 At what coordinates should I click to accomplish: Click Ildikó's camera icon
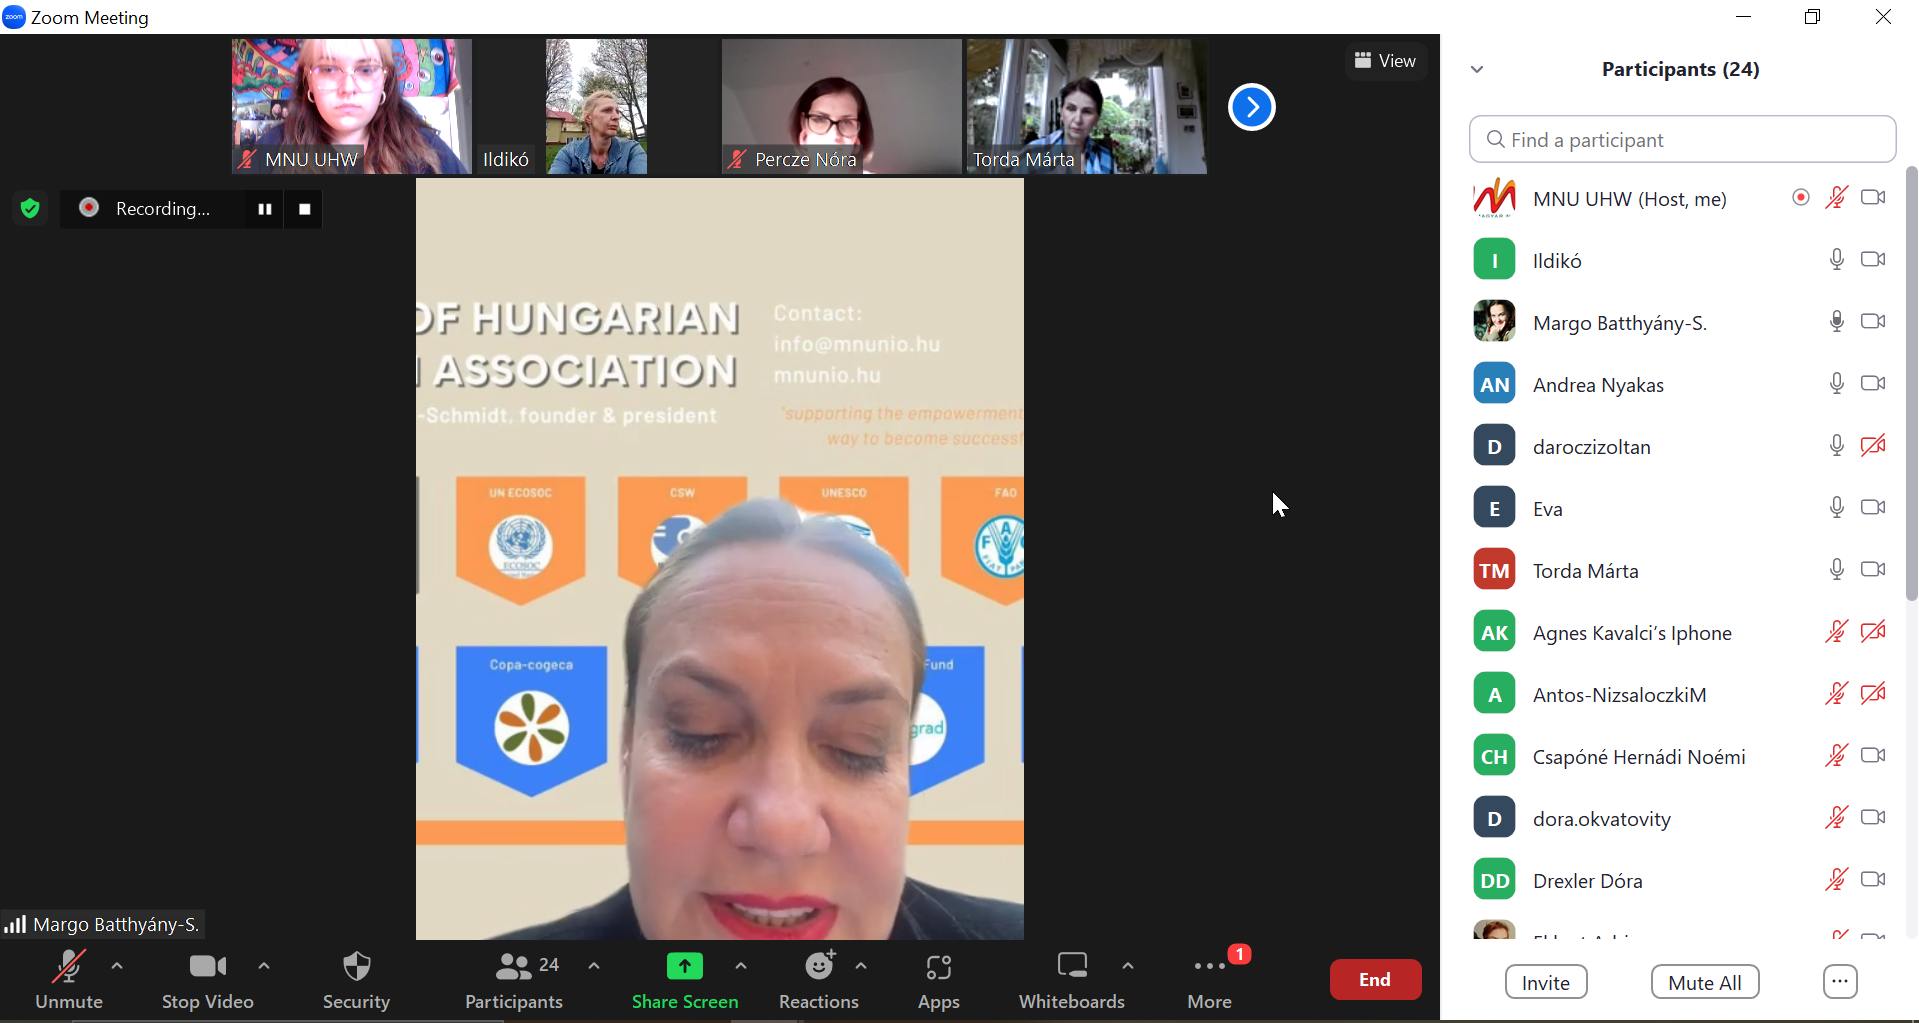(x=1873, y=260)
